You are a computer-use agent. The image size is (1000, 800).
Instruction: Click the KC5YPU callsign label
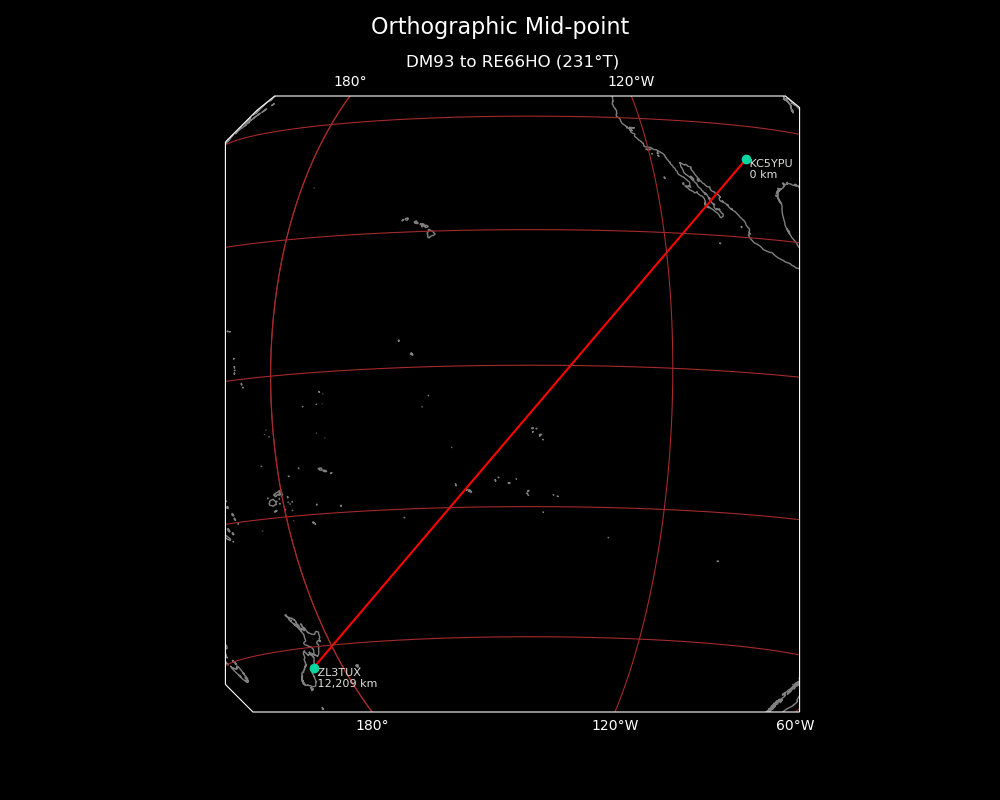pos(771,163)
